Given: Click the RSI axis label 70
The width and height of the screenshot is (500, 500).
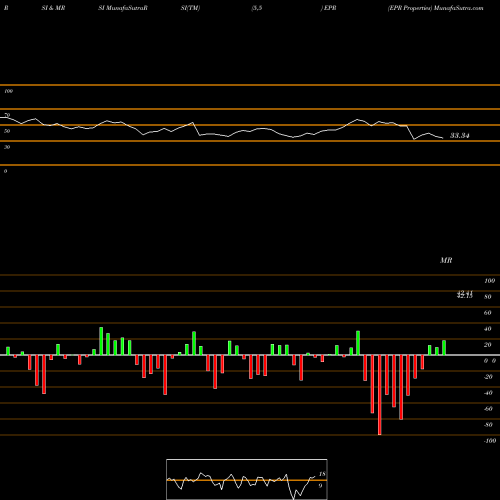Looking at the screenshot, I should (7, 115).
